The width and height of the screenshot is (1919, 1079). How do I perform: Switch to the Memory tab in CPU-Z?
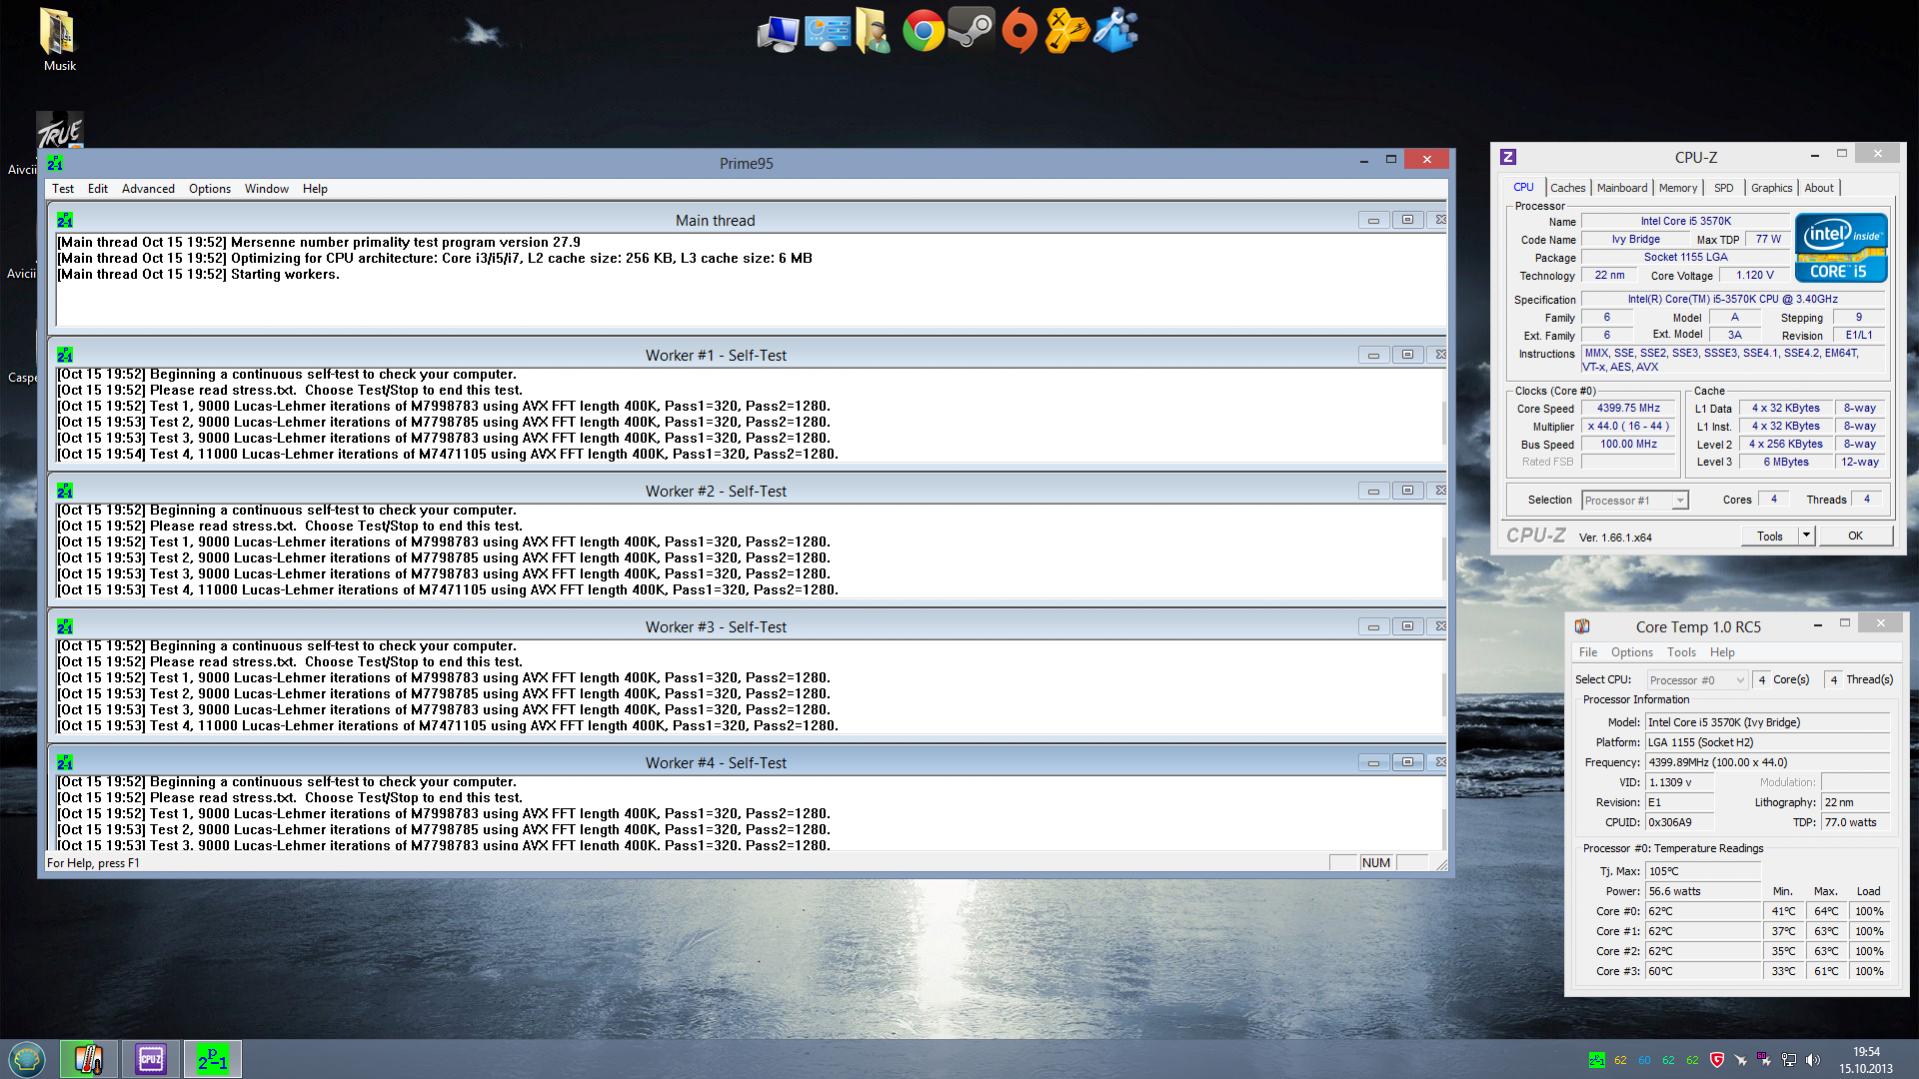click(1678, 188)
